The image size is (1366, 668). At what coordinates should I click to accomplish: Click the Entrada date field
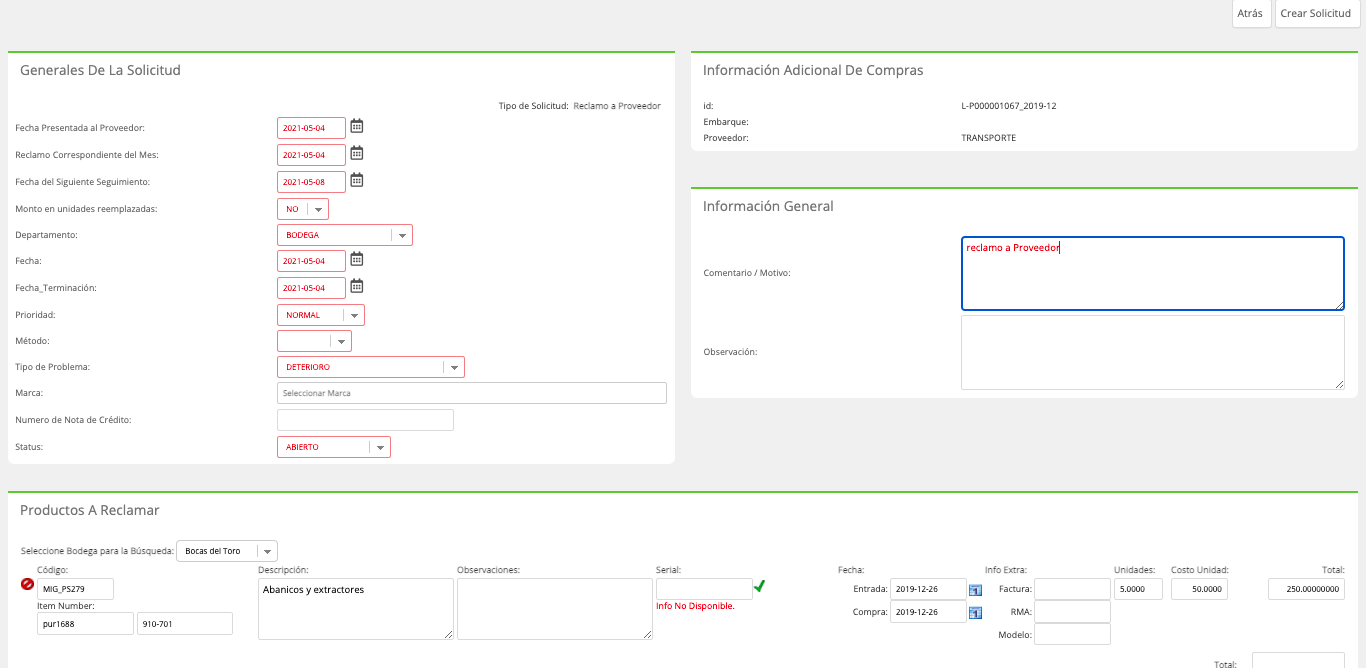pos(928,589)
